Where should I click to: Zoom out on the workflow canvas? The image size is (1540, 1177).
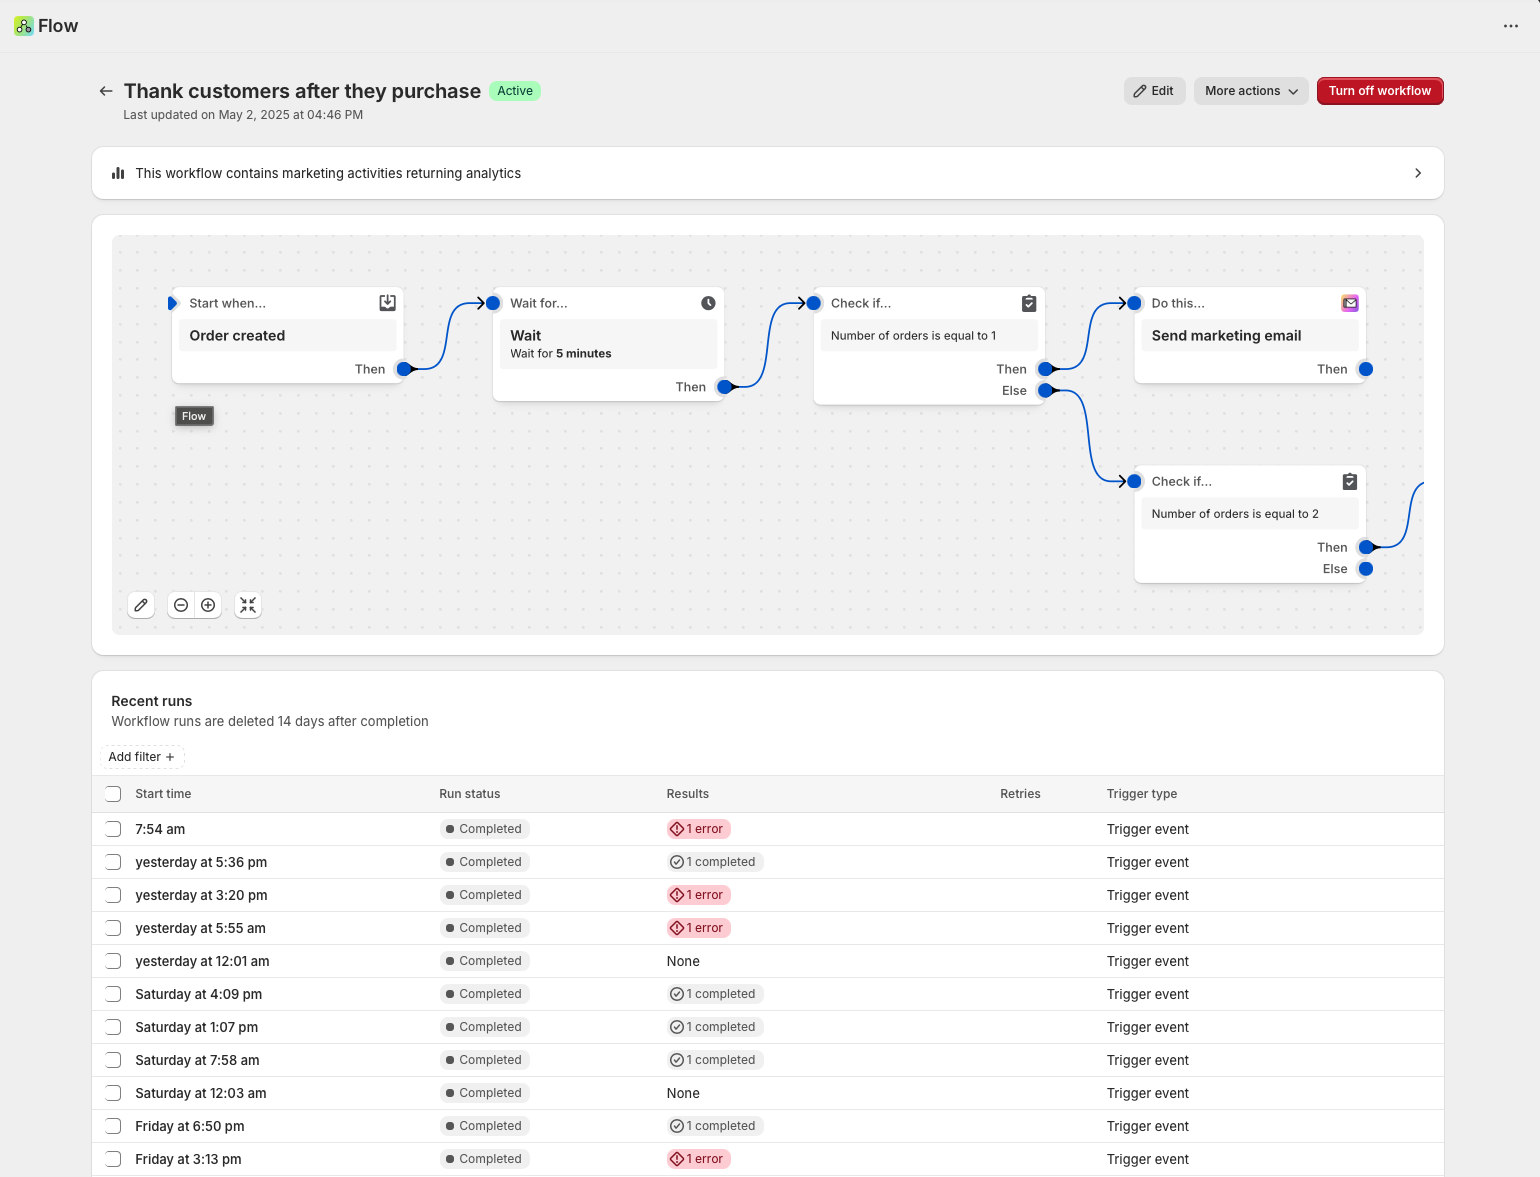(181, 605)
